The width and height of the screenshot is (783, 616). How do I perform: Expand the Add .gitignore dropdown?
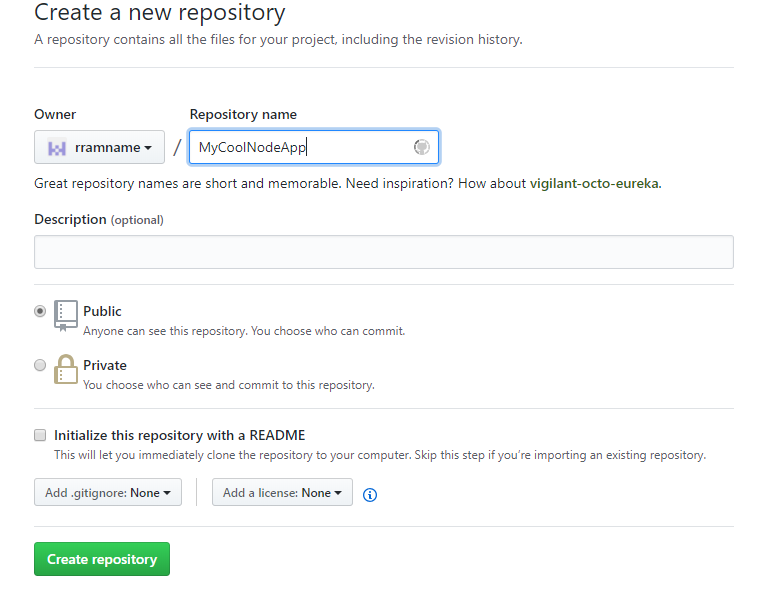point(108,493)
